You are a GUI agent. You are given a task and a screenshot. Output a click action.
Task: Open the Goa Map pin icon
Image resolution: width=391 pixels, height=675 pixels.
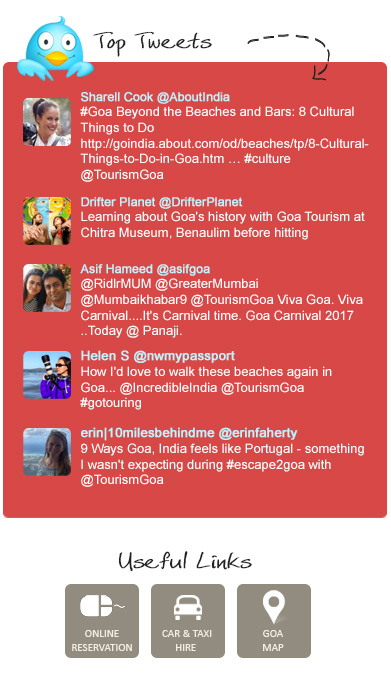coord(274,621)
